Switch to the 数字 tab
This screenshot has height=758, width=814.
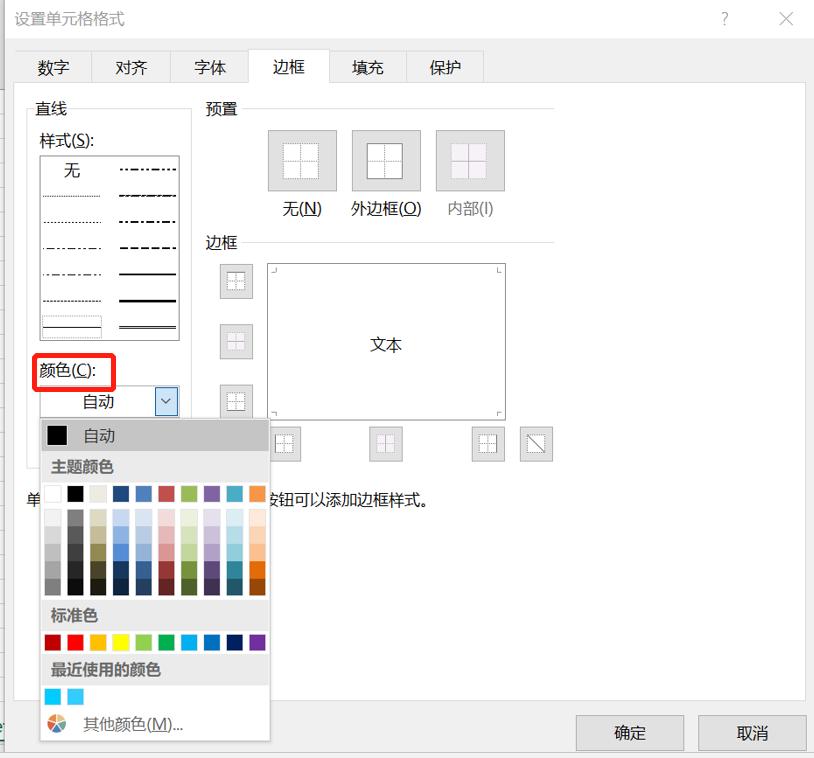53,67
